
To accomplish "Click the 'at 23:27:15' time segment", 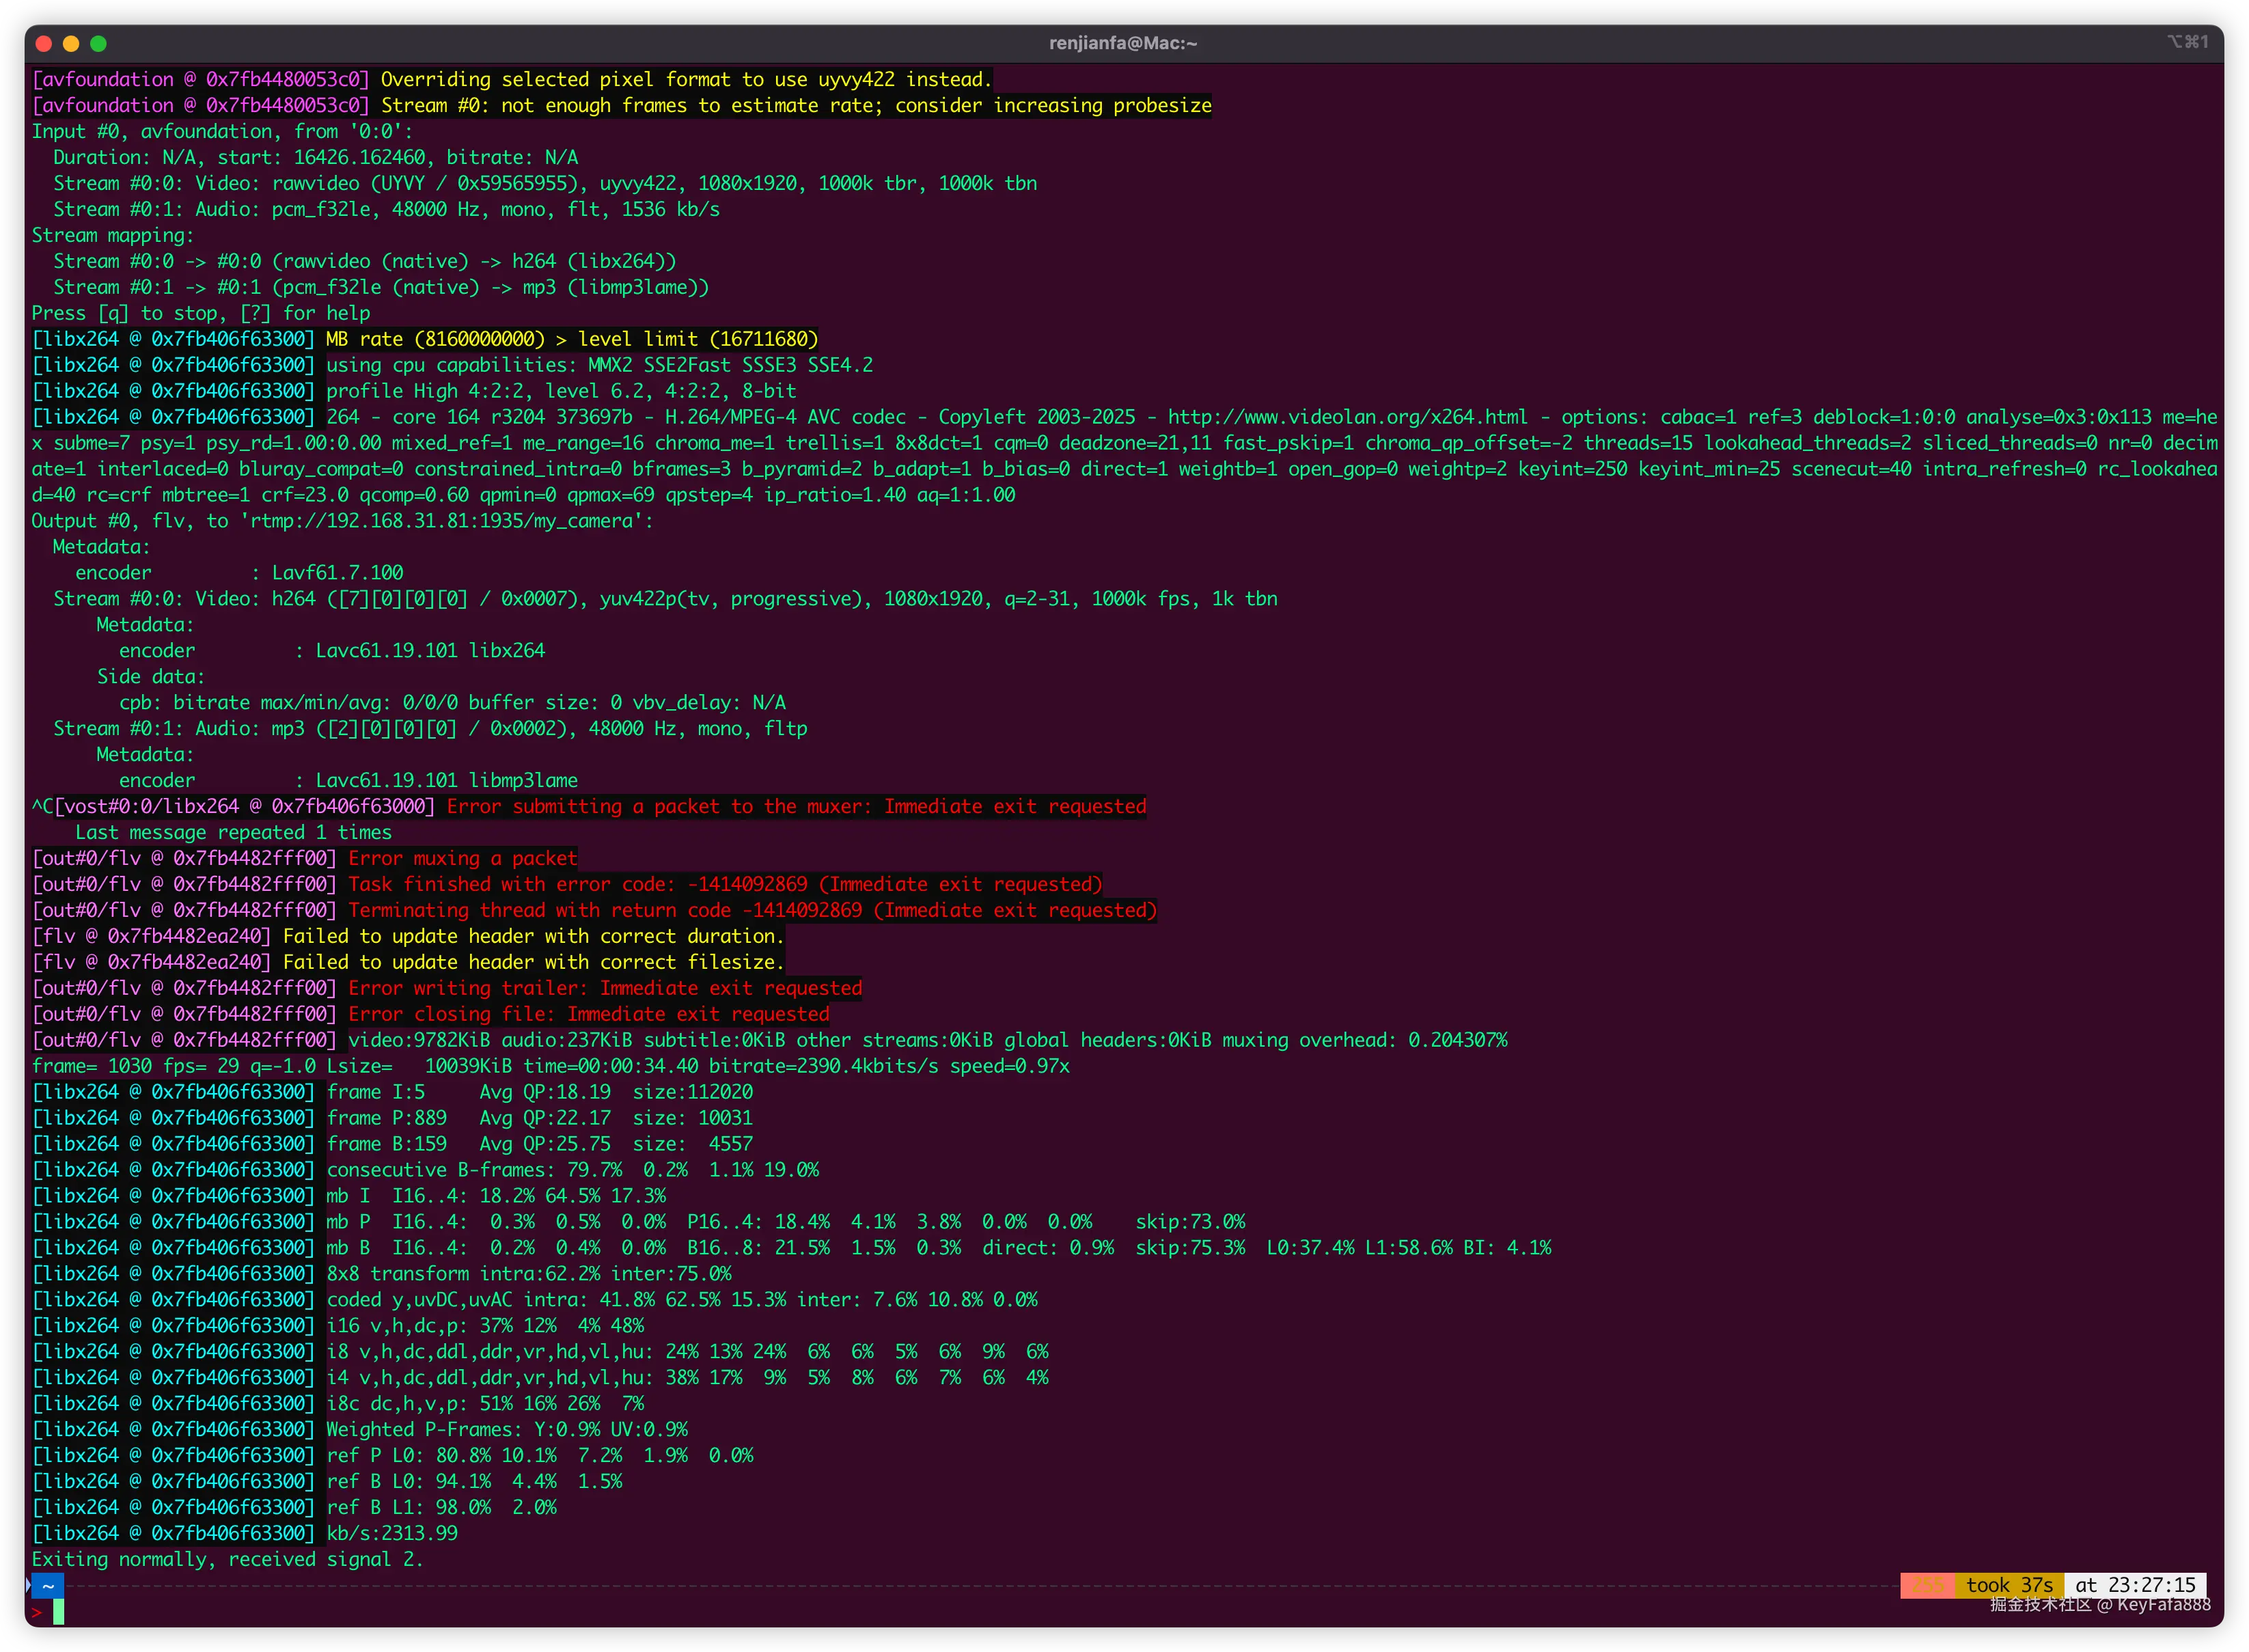I will tap(2135, 1586).
